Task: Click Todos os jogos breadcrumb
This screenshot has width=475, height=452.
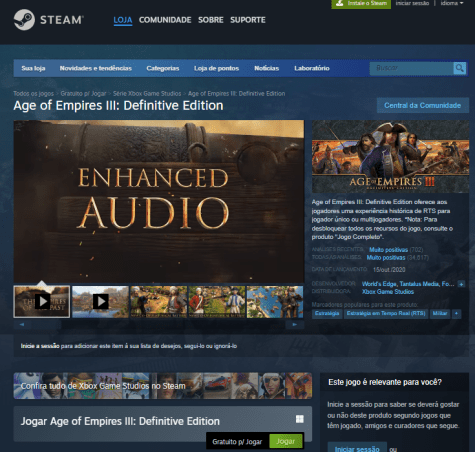Action: click(x=33, y=94)
